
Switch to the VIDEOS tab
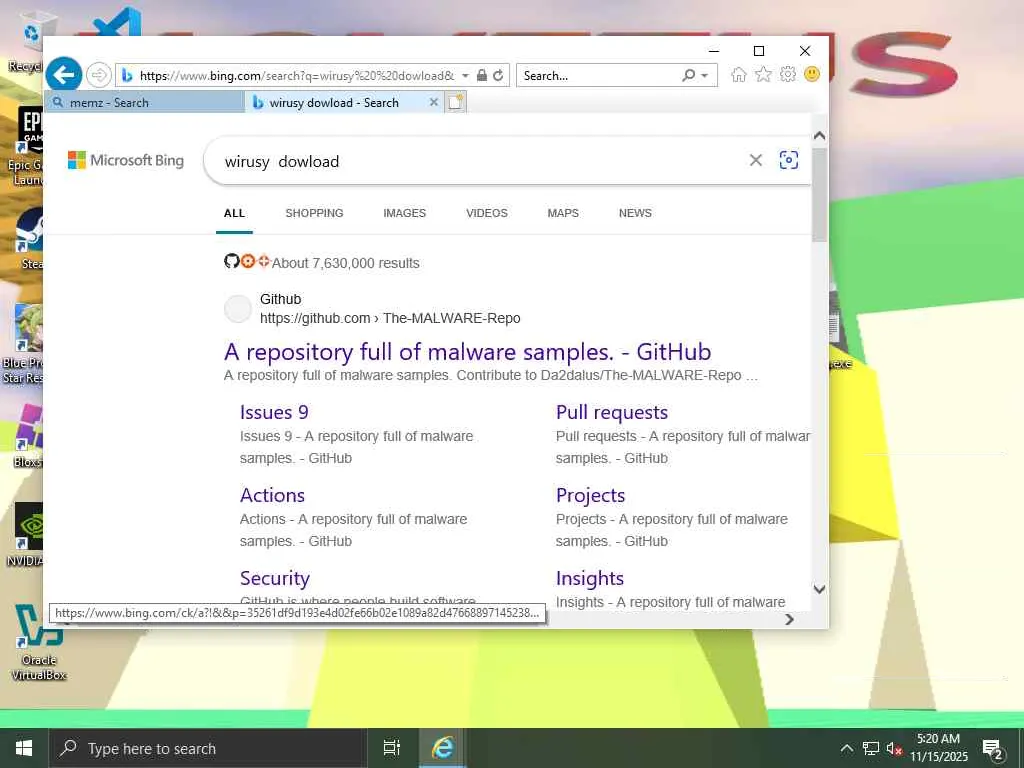click(487, 213)
